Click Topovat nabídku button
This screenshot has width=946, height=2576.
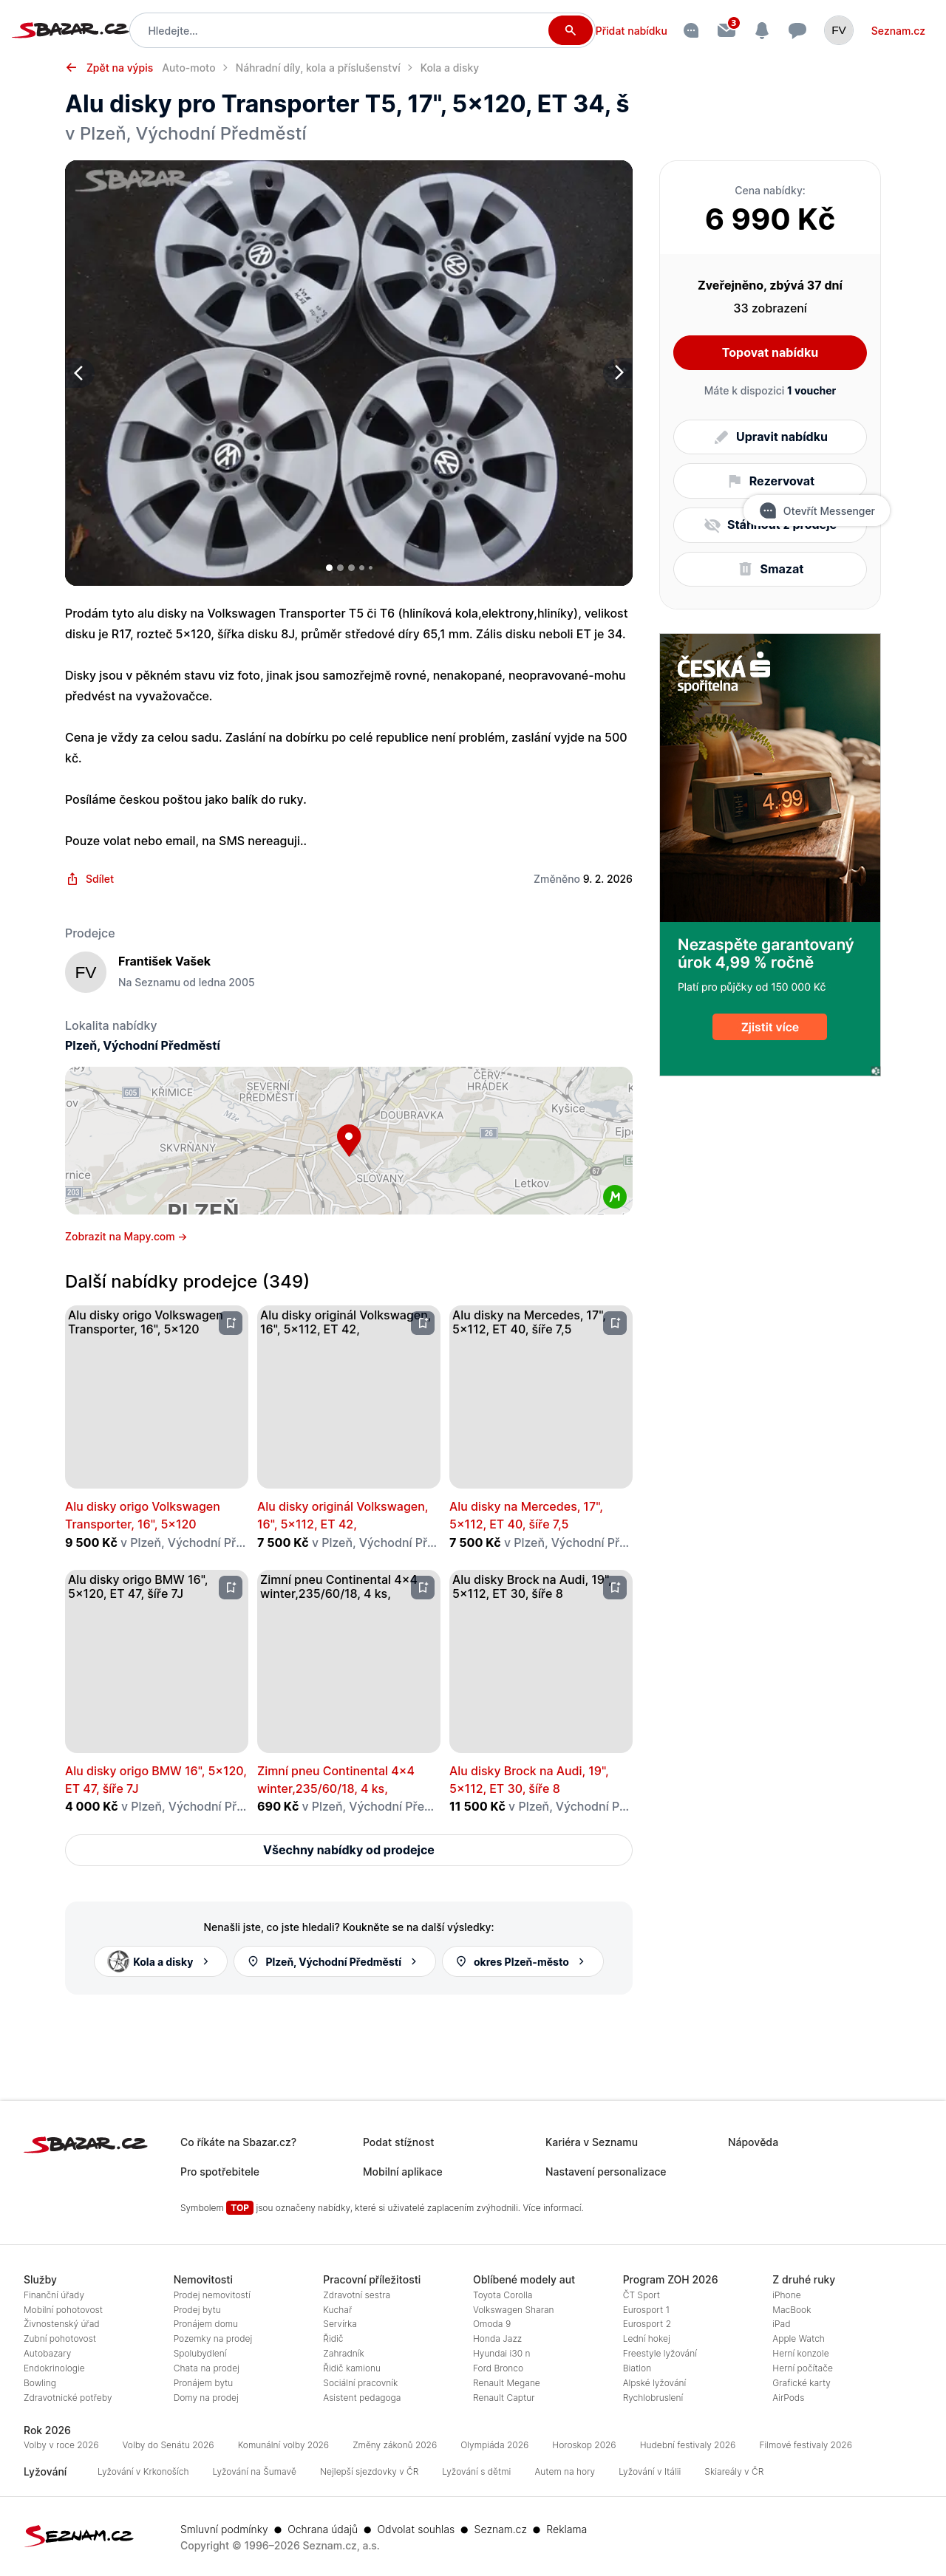click(769, 352)
